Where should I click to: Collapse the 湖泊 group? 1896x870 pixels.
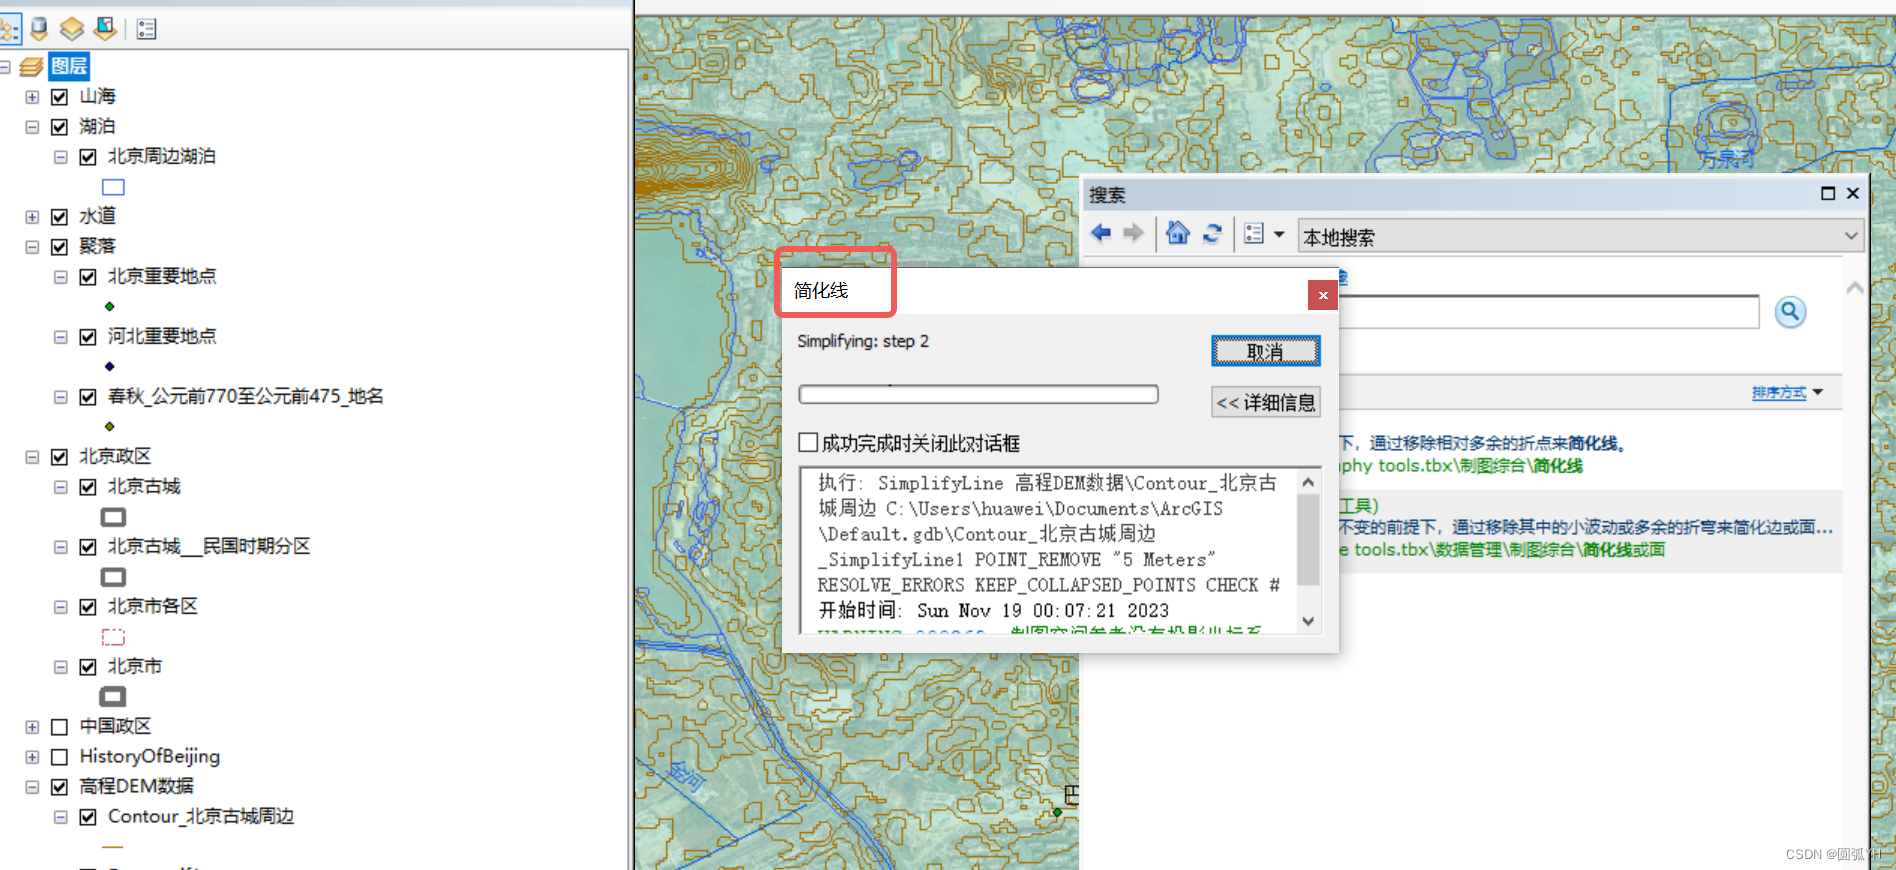pyautogui.click(x=32, y=127)
